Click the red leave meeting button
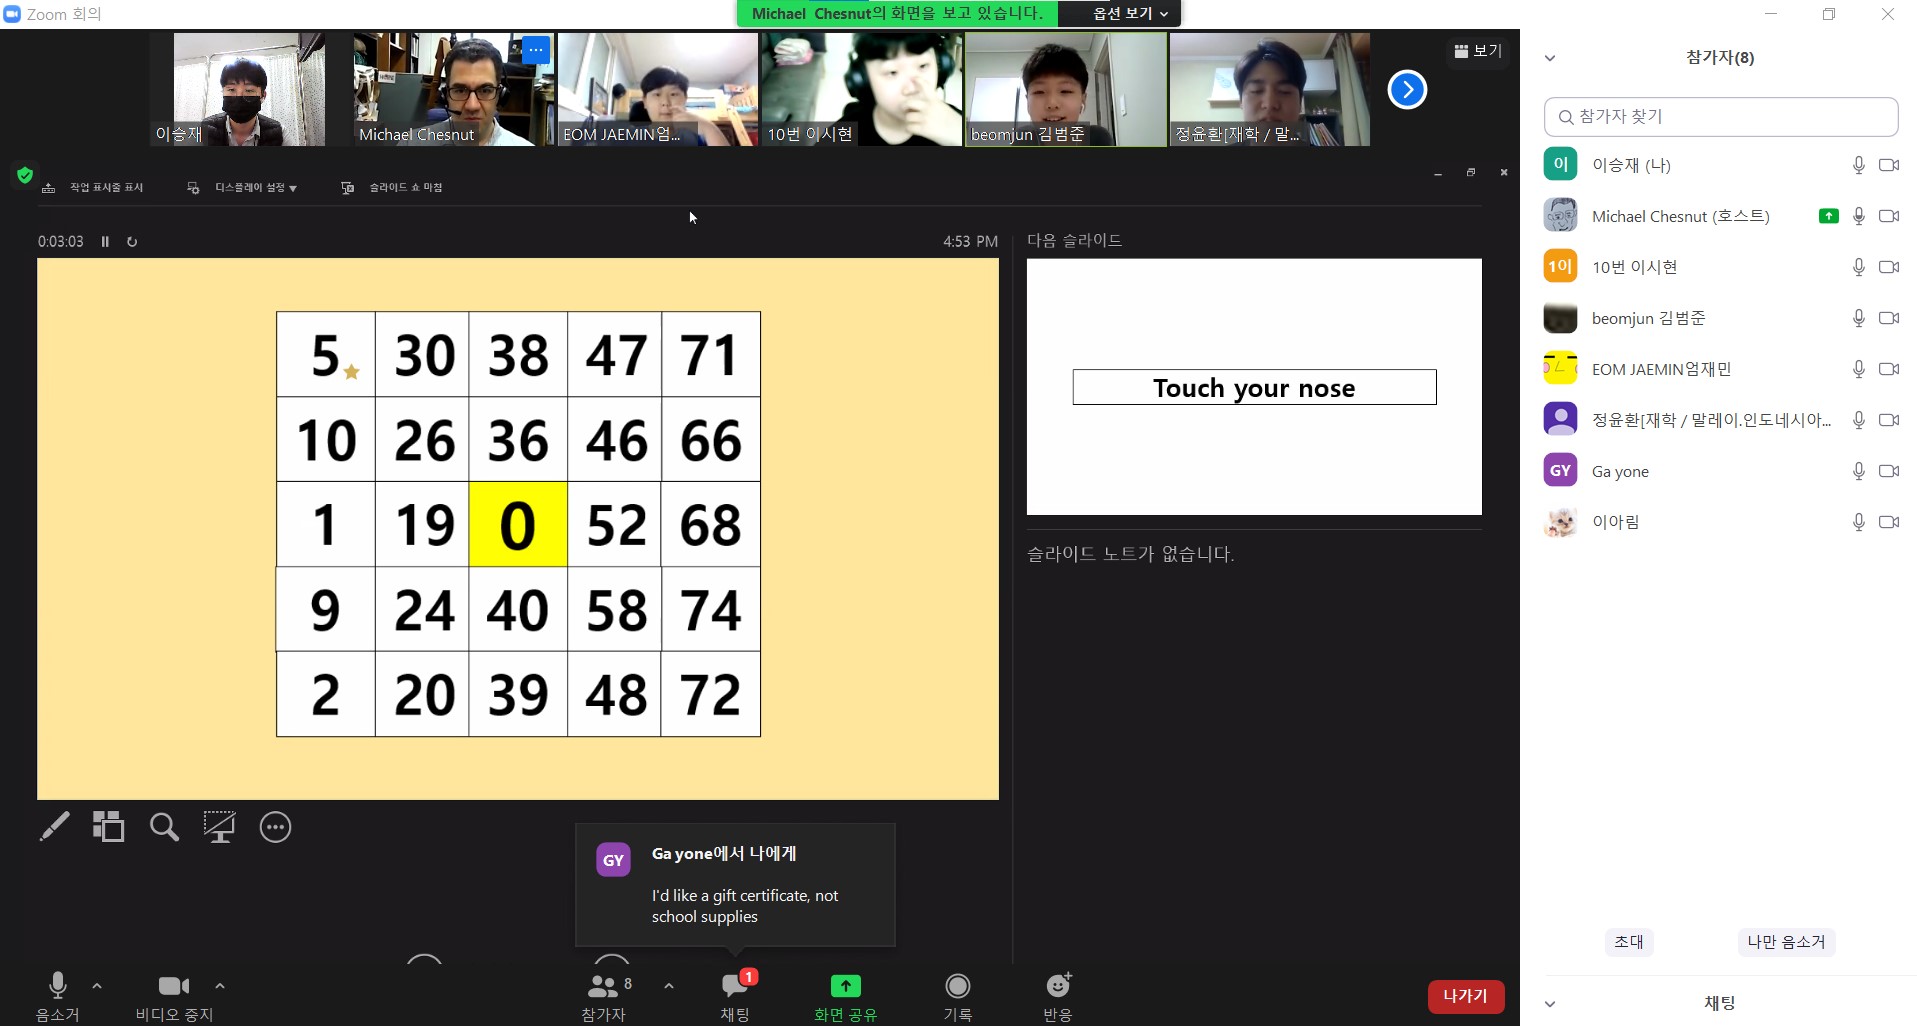Image resolution: width=1917 pixels, height=1026 pixels. 1465,996
